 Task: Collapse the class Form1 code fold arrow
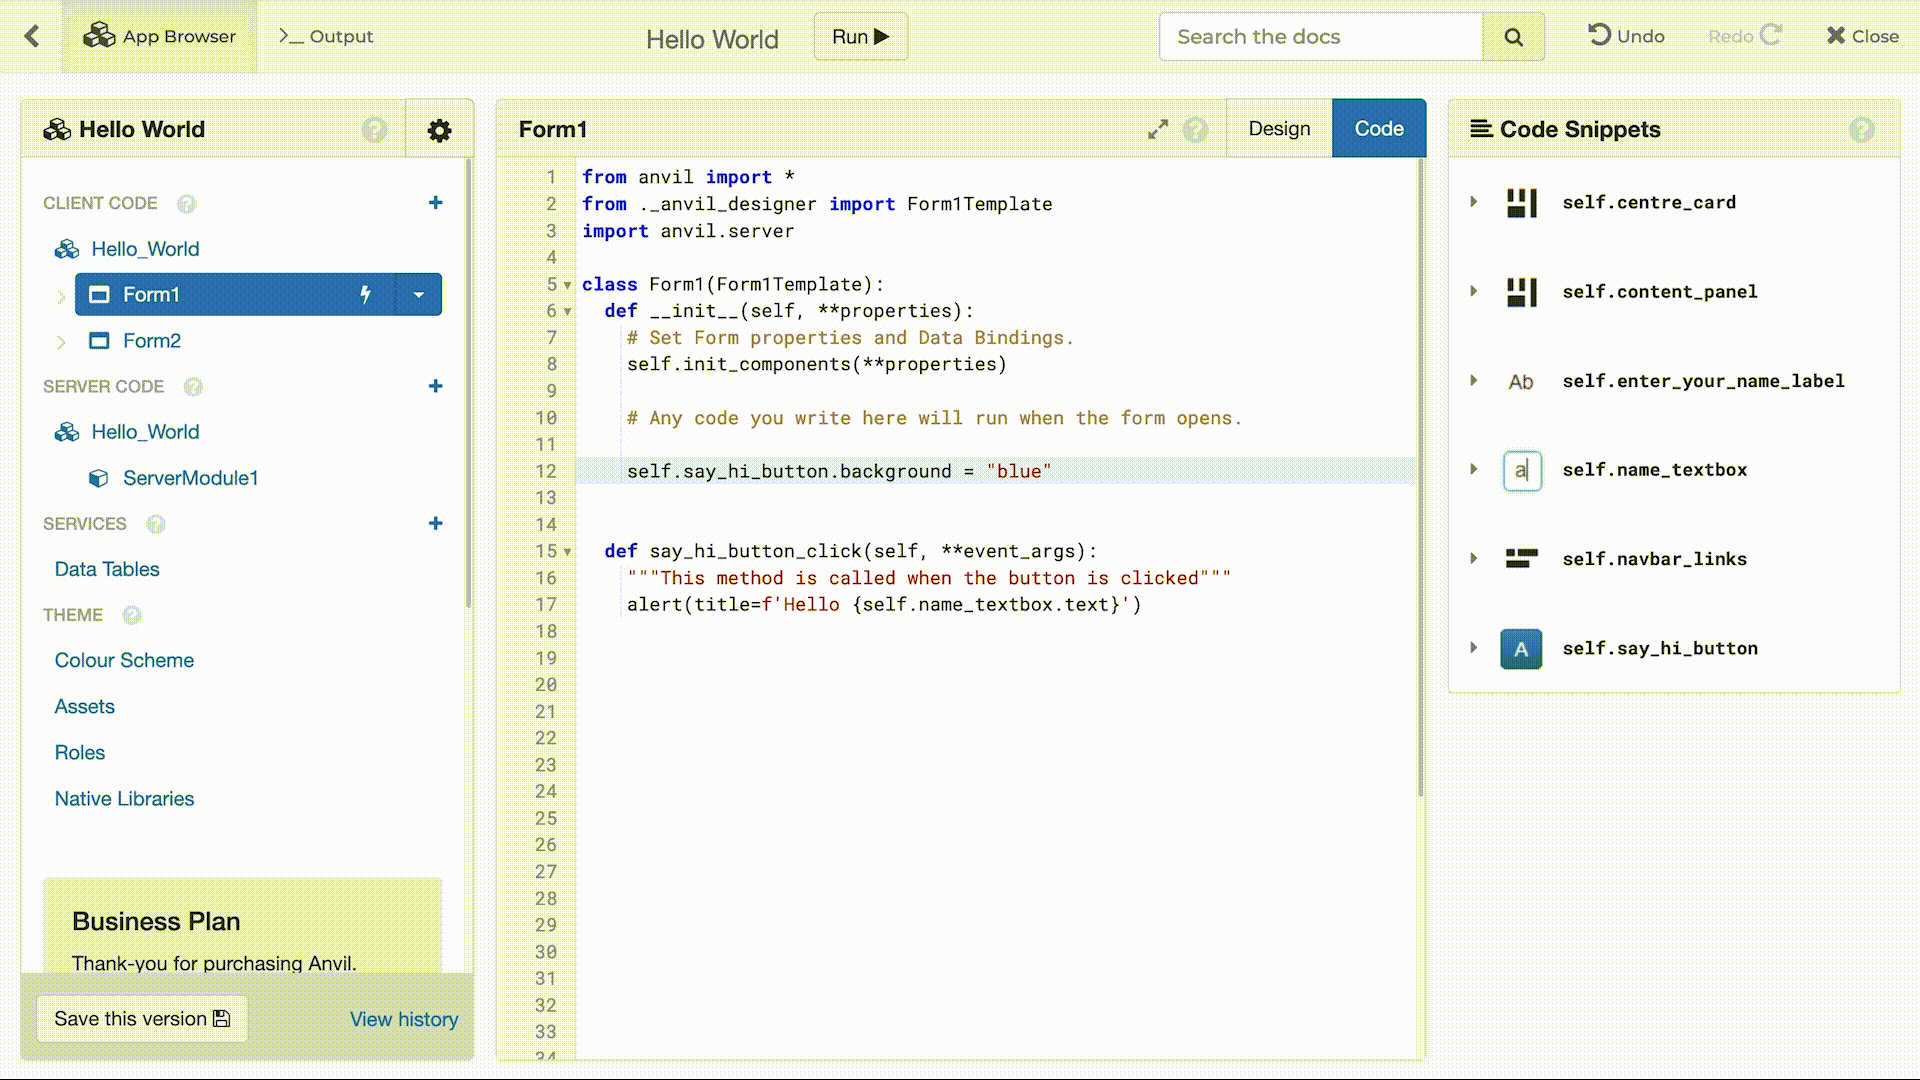click(x=567, y=284)
